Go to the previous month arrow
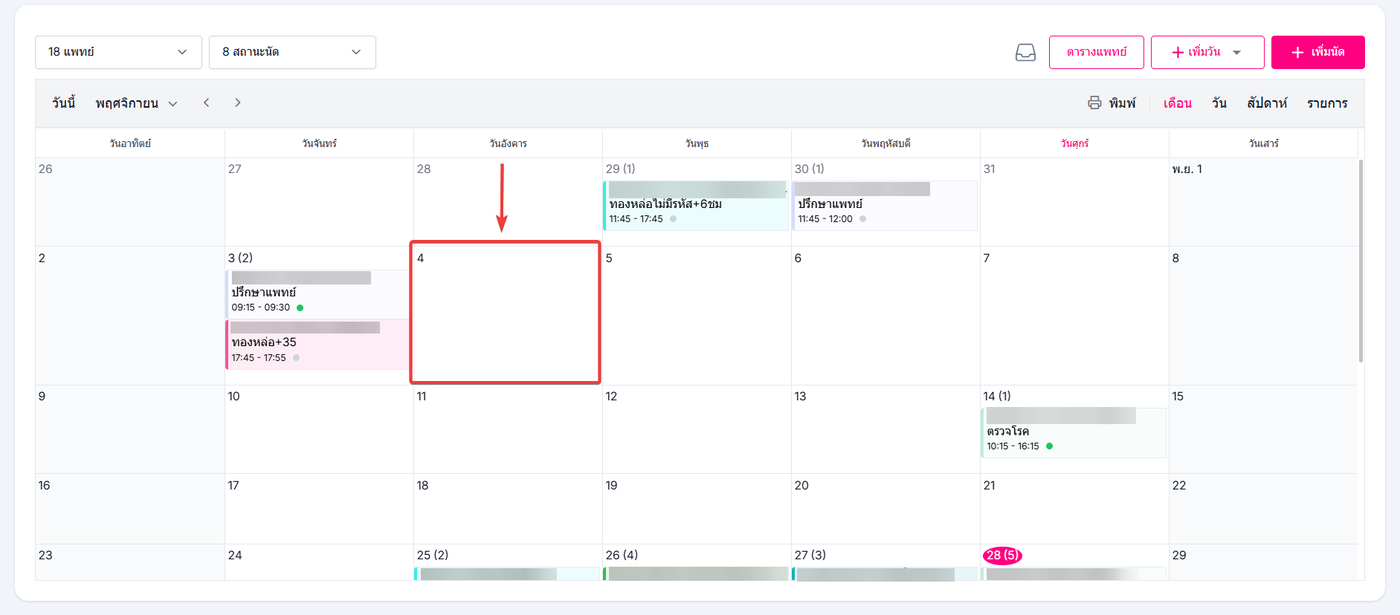The image size is (1400, 615). (x=206, y=103)
